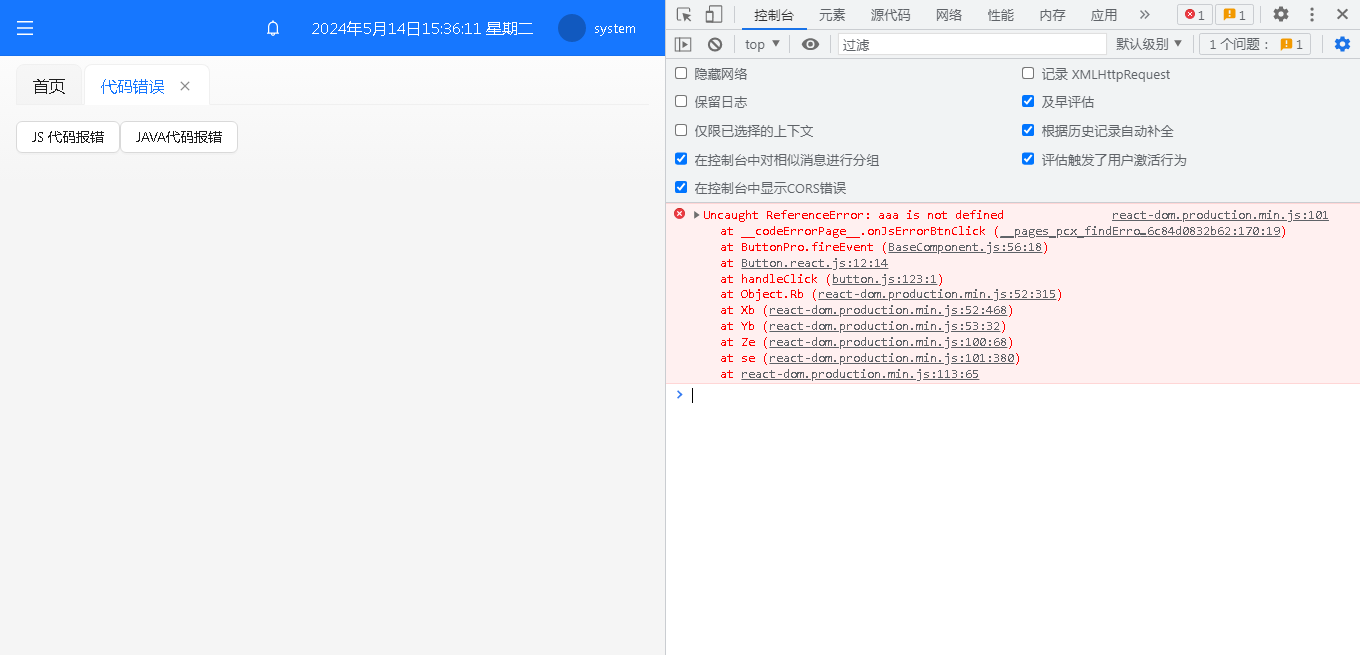
Task: Switch to the 网络 DevTools tab
Action: (x=949, y=15)
